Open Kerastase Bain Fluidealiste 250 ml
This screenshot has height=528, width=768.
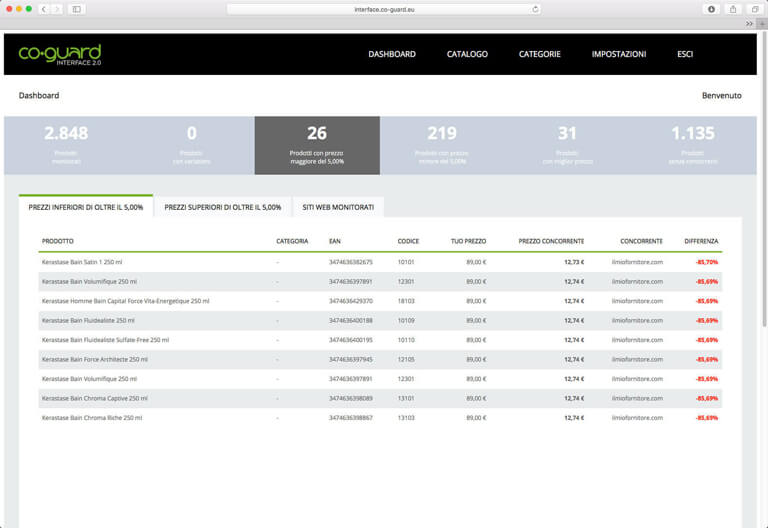[x=88, y=320]
